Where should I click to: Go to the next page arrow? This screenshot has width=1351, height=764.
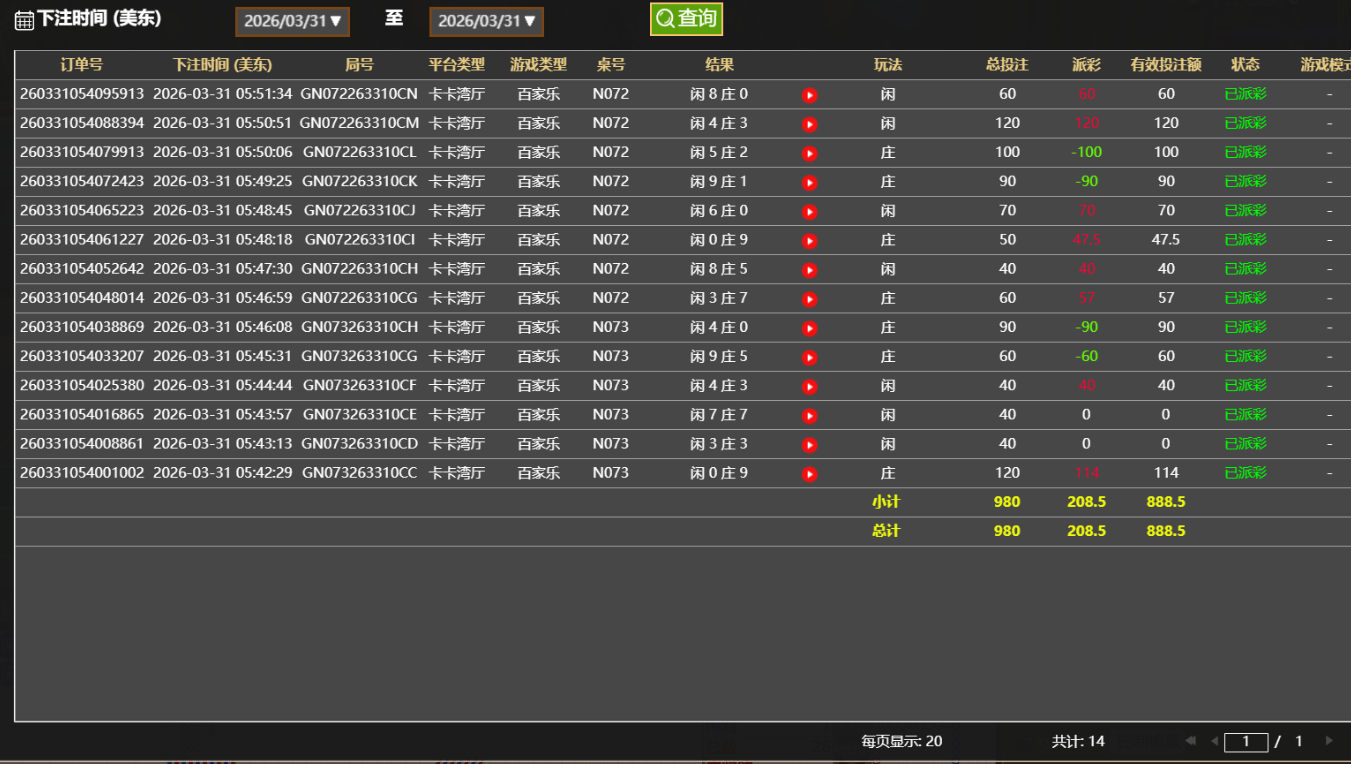(1329, 741)
